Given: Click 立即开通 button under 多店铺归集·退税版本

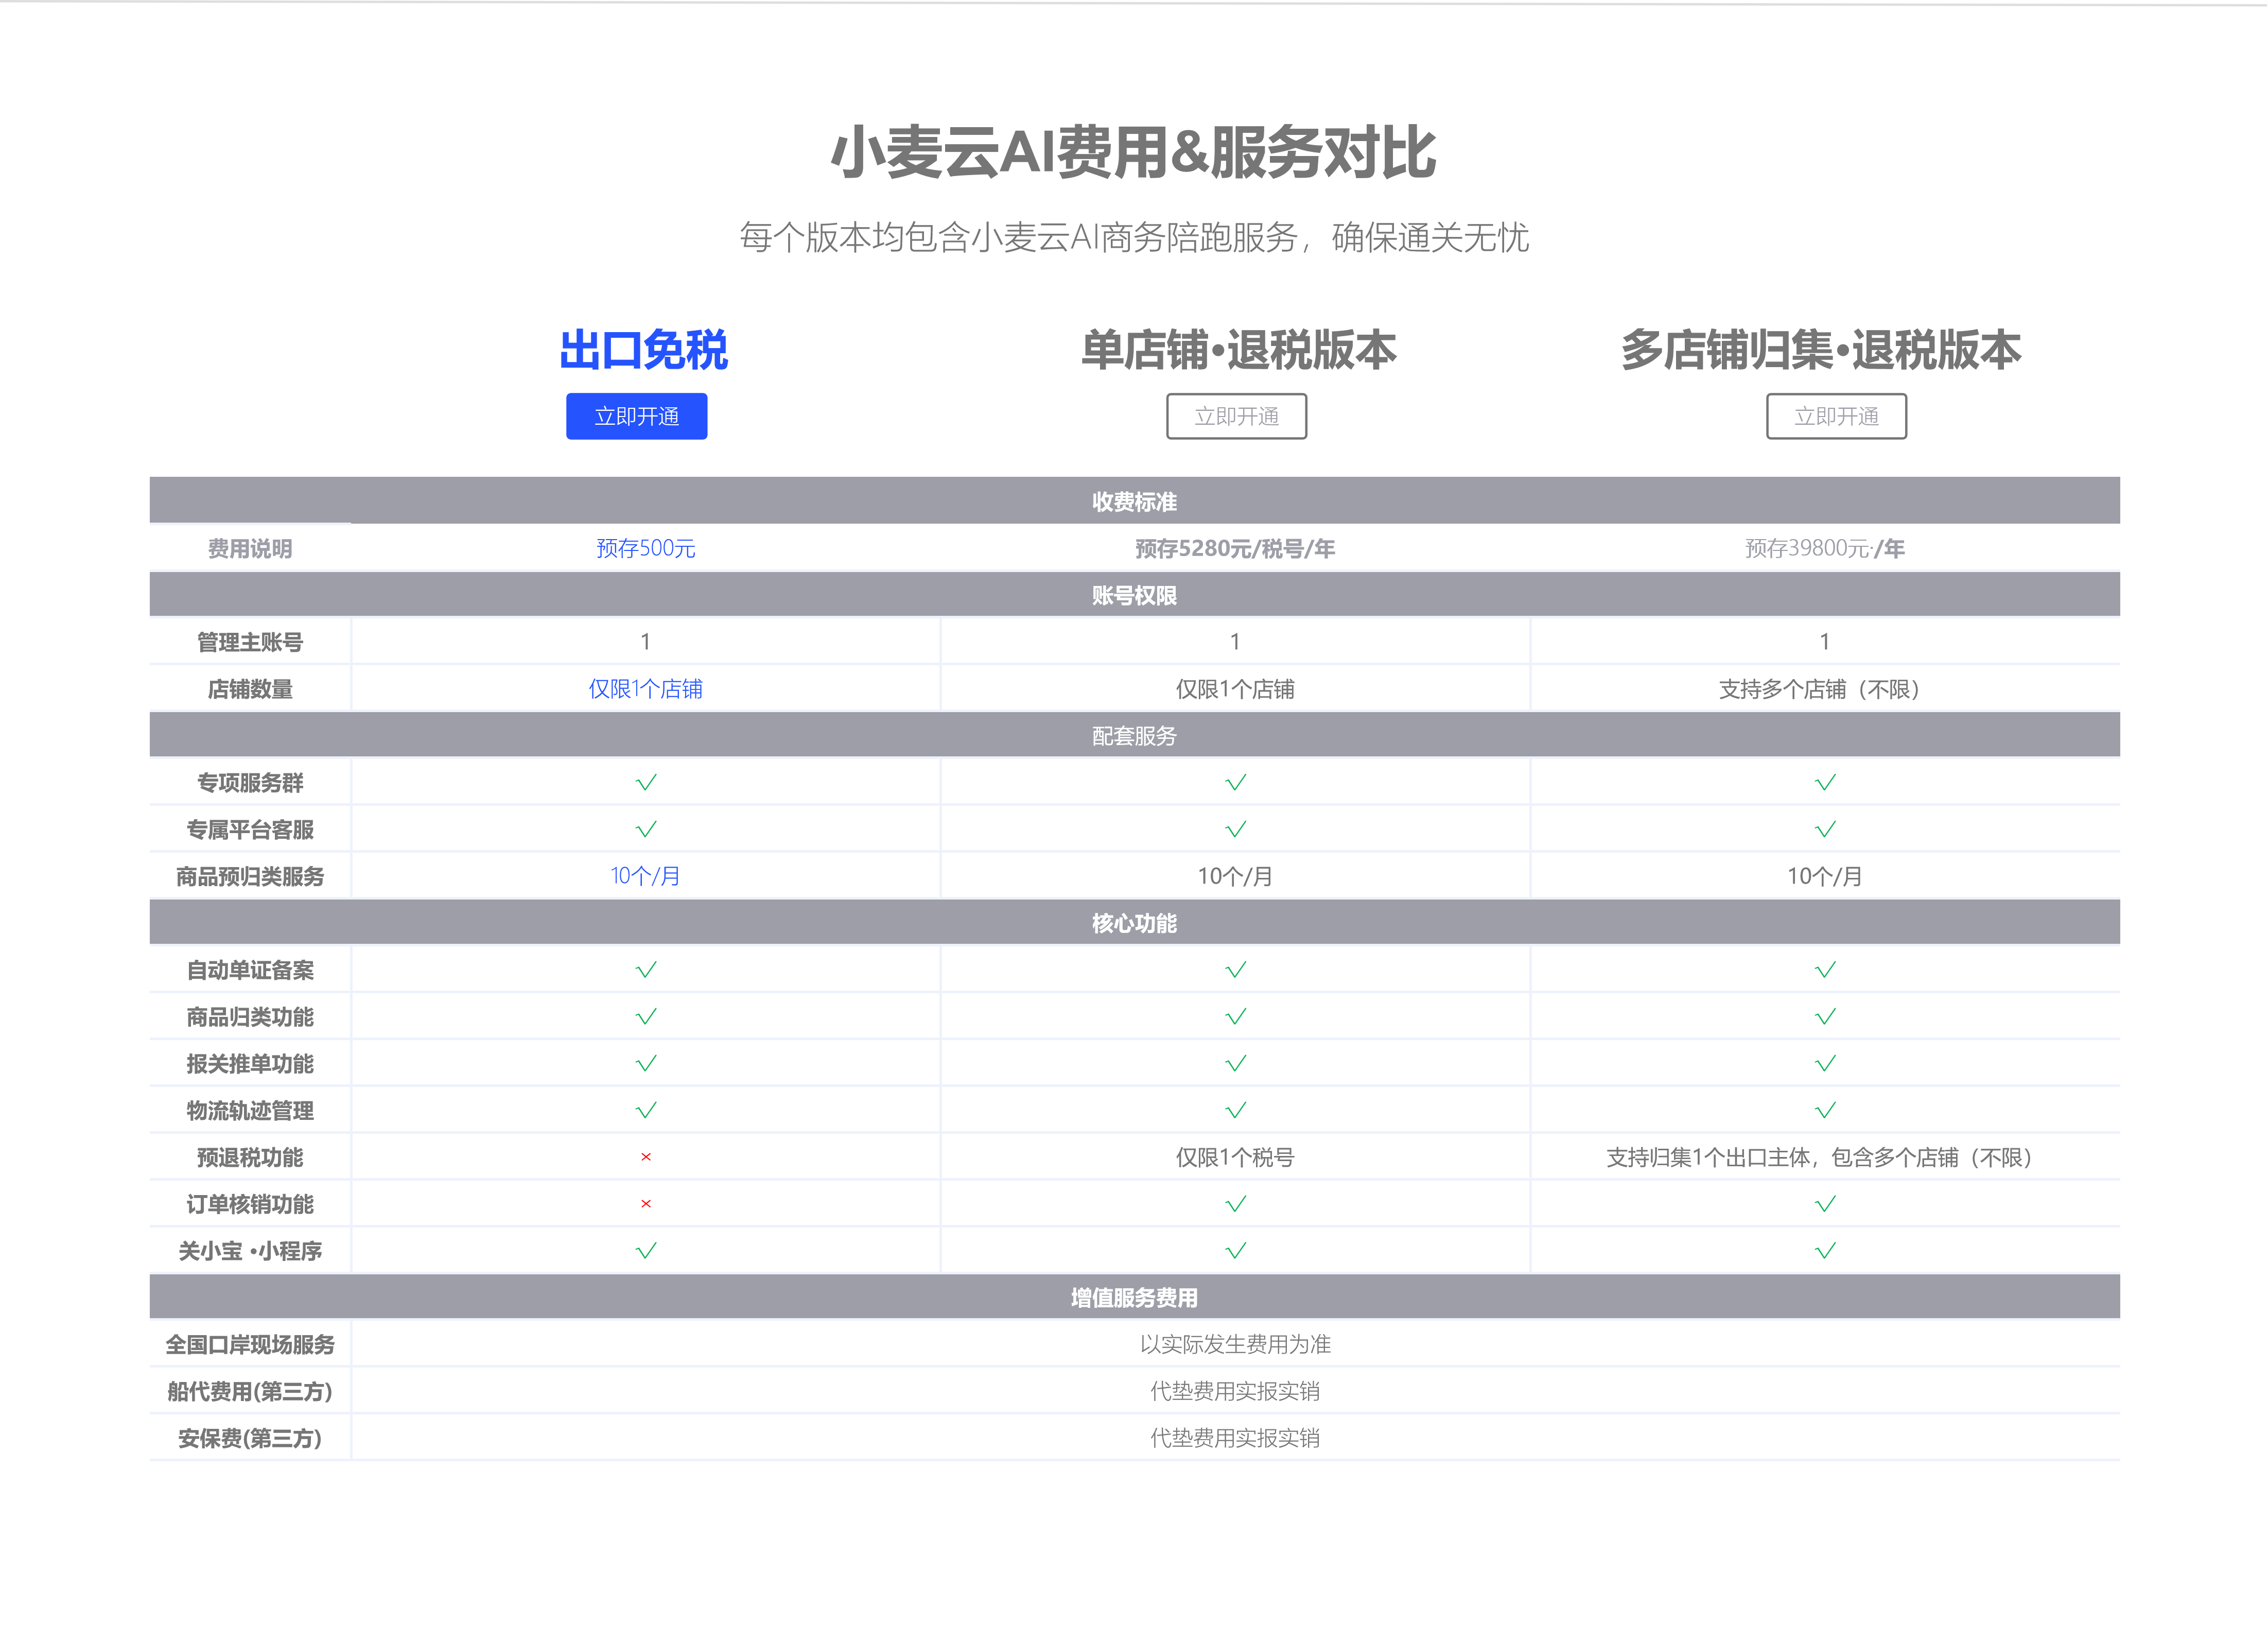Looking at the screenshot, I should [1836, 416].
